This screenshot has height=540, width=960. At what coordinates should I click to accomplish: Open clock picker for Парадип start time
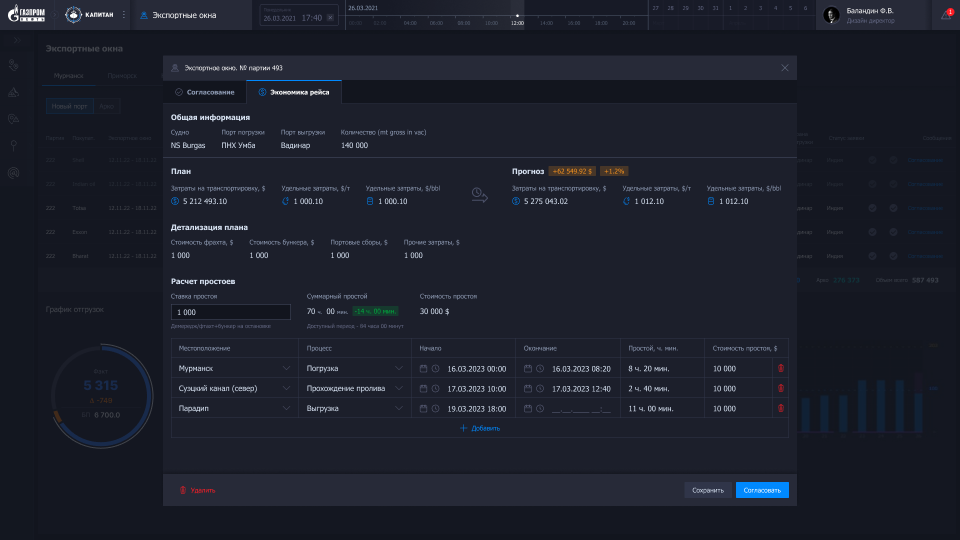[436, 409]
